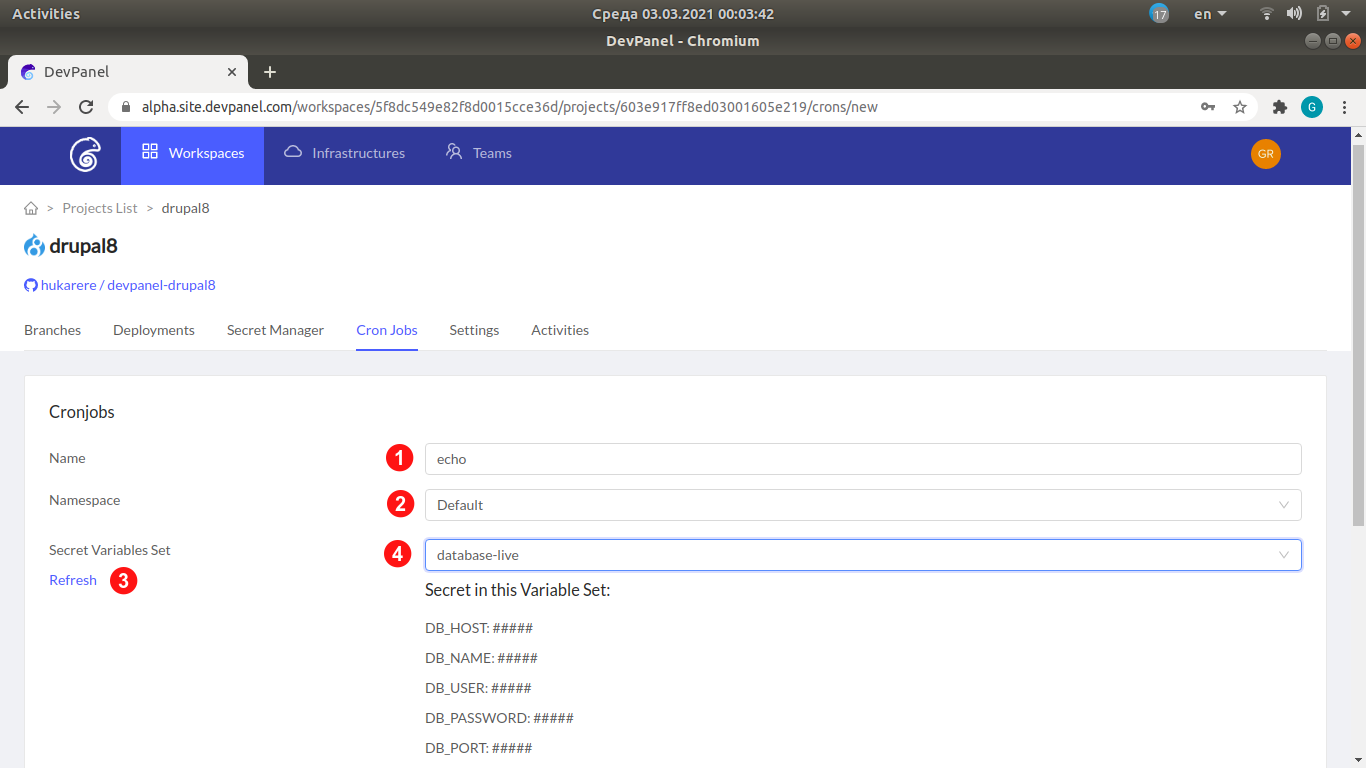The width and height of the screenshot is (1366, 768).
Task: Click the GR user avatar
Action: click(1265, 154)
